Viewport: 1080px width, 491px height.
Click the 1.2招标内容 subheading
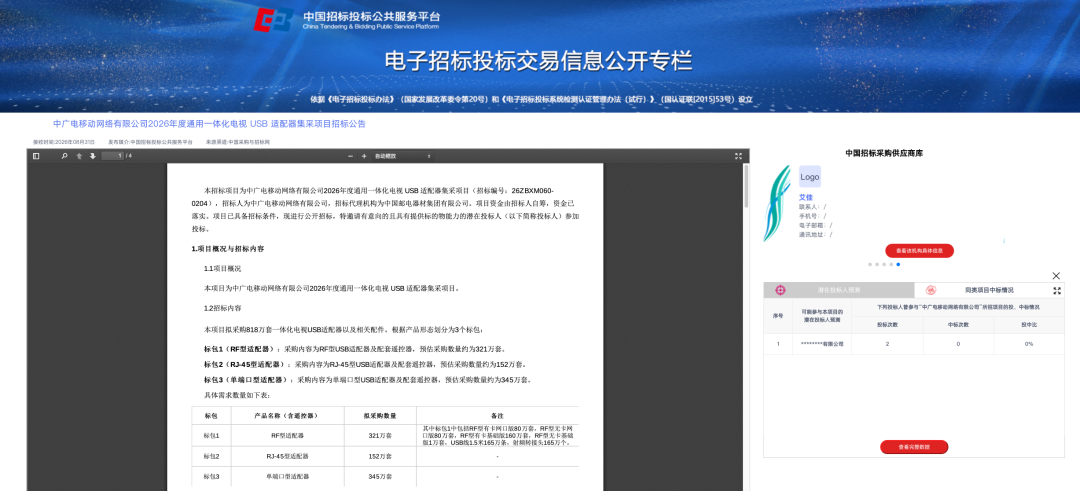point(222,308)
